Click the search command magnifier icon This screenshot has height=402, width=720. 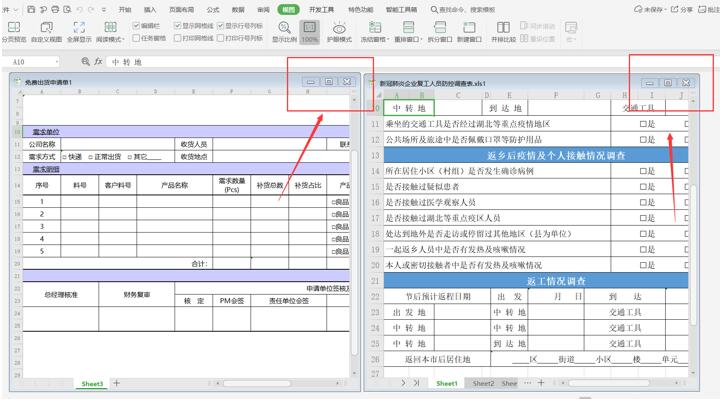tap(434, 9)
